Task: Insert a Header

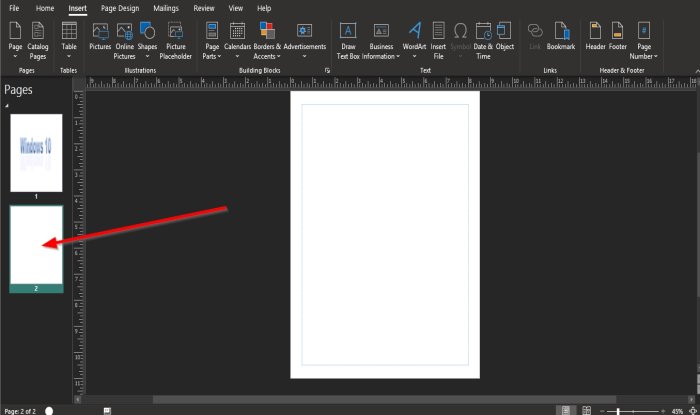Action: click(595, 37)
